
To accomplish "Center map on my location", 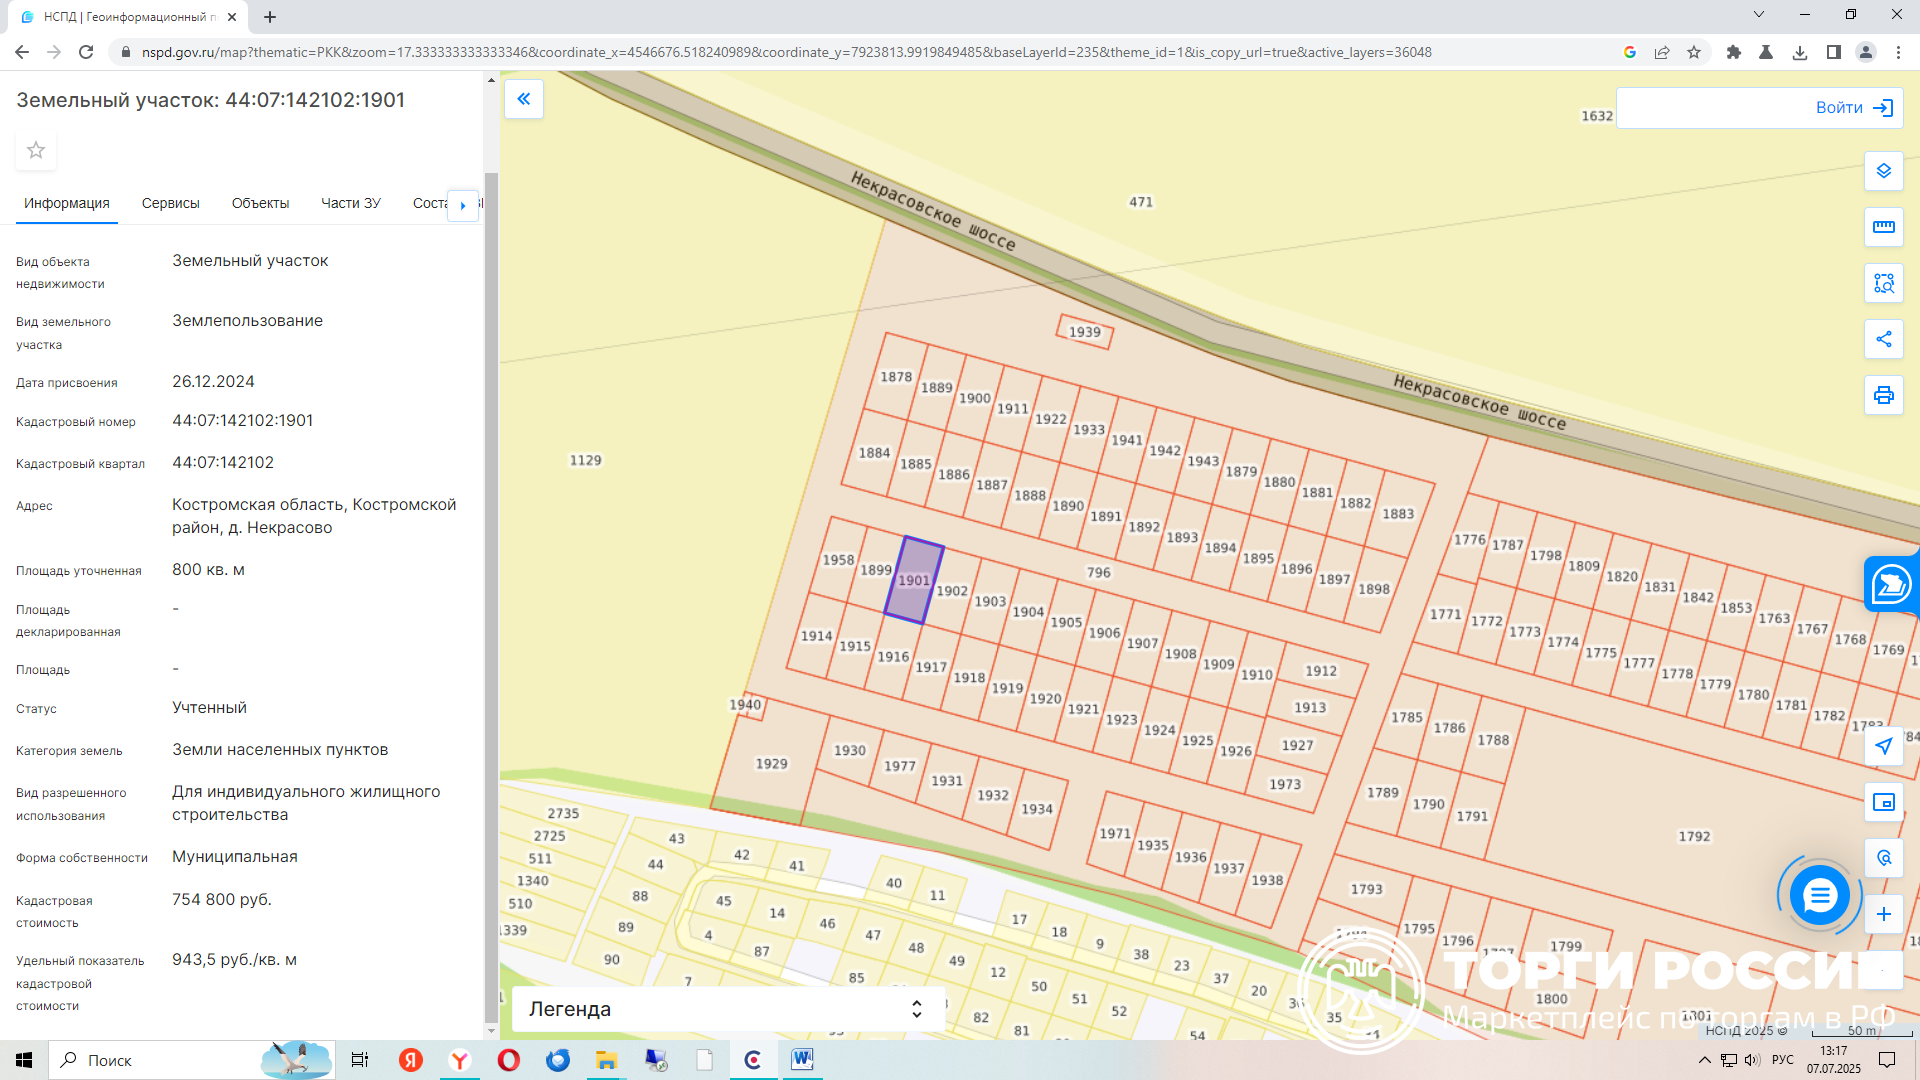I will click(1883, 746).
